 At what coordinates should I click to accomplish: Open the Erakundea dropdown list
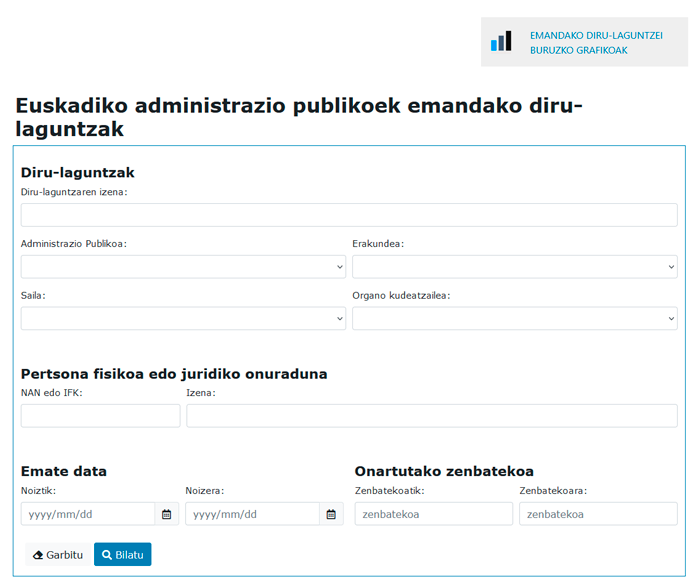click(514, 267)
